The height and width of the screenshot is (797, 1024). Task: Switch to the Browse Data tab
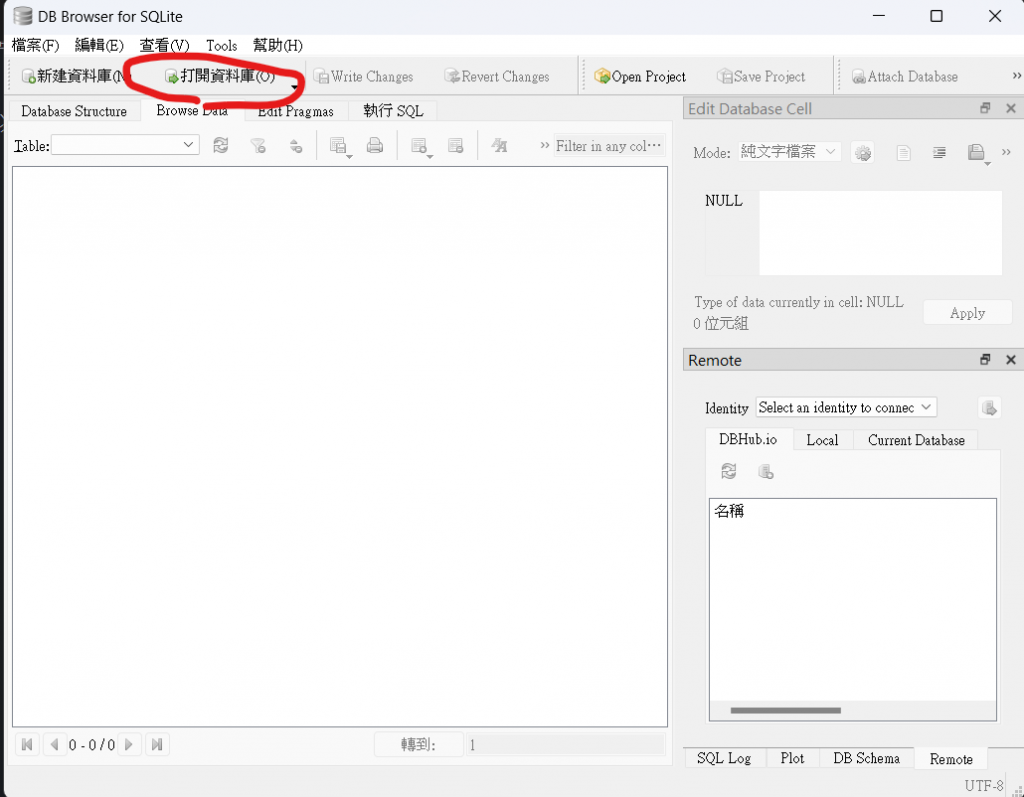tap(192, 110)
